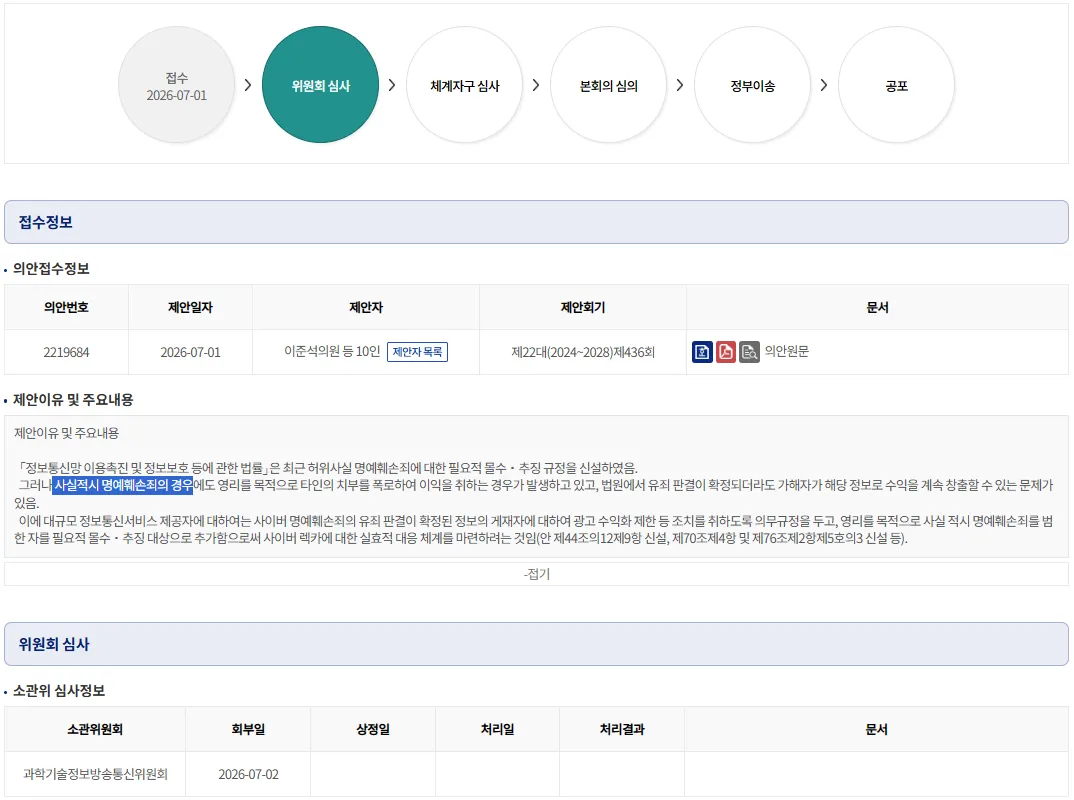Click the referral date 2026-07-02

pyautogui.click(x=248, y=774)
